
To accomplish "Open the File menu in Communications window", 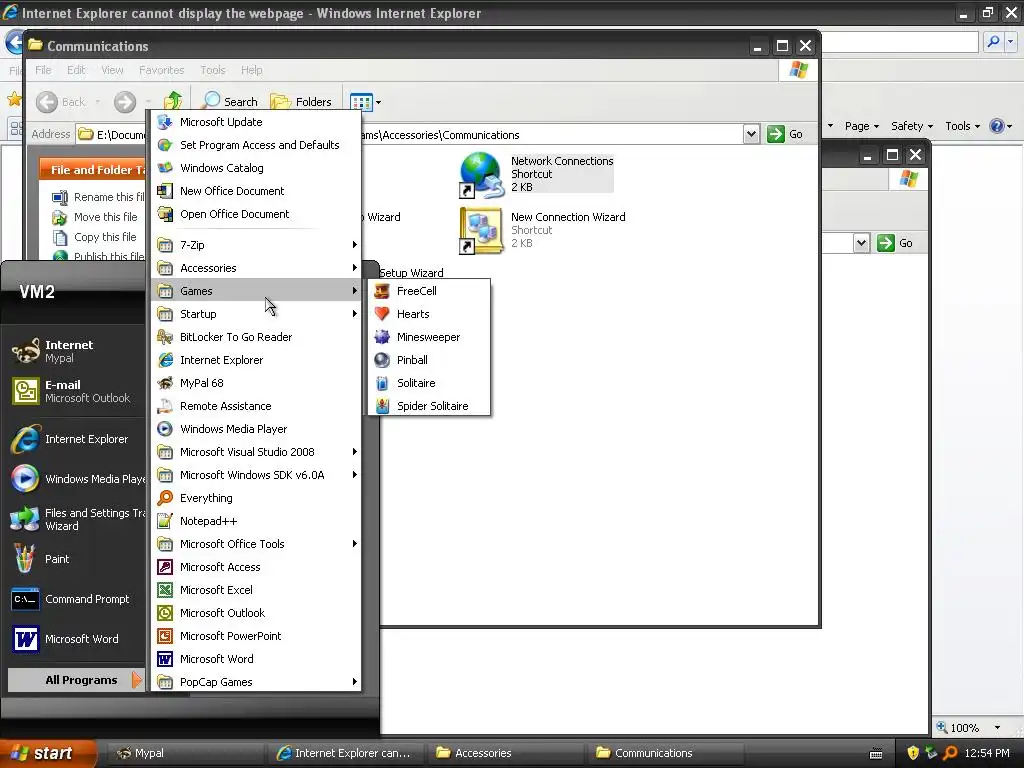I will (x=43, y=70).
